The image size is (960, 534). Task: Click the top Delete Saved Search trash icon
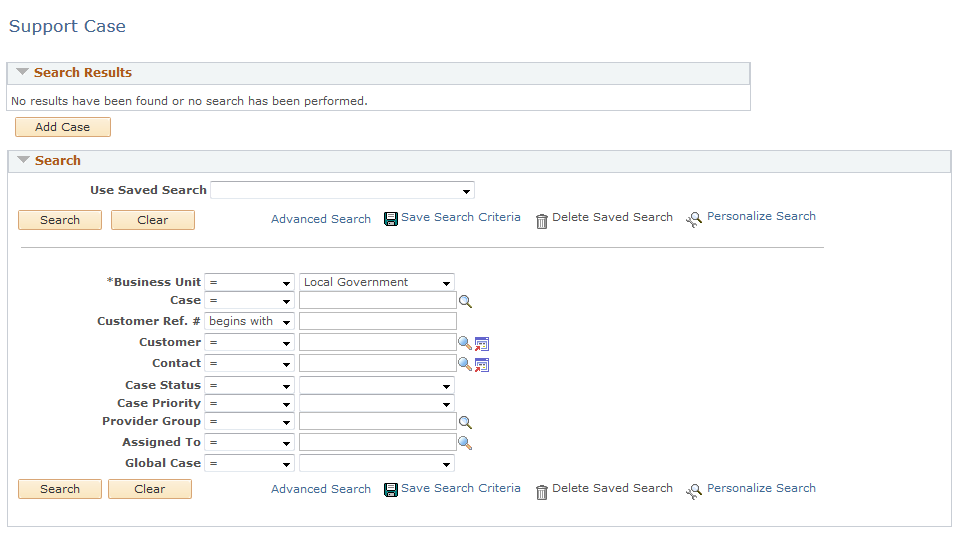pos(542,221)
